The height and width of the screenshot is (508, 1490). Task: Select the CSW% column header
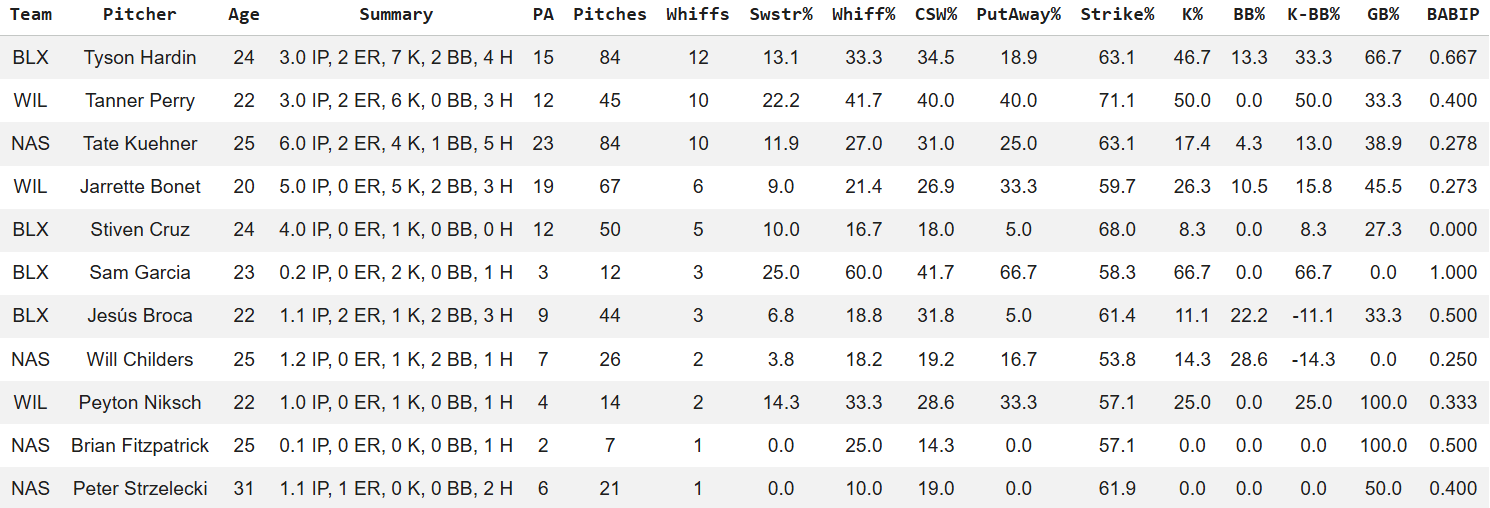click(x=936, y=15)
